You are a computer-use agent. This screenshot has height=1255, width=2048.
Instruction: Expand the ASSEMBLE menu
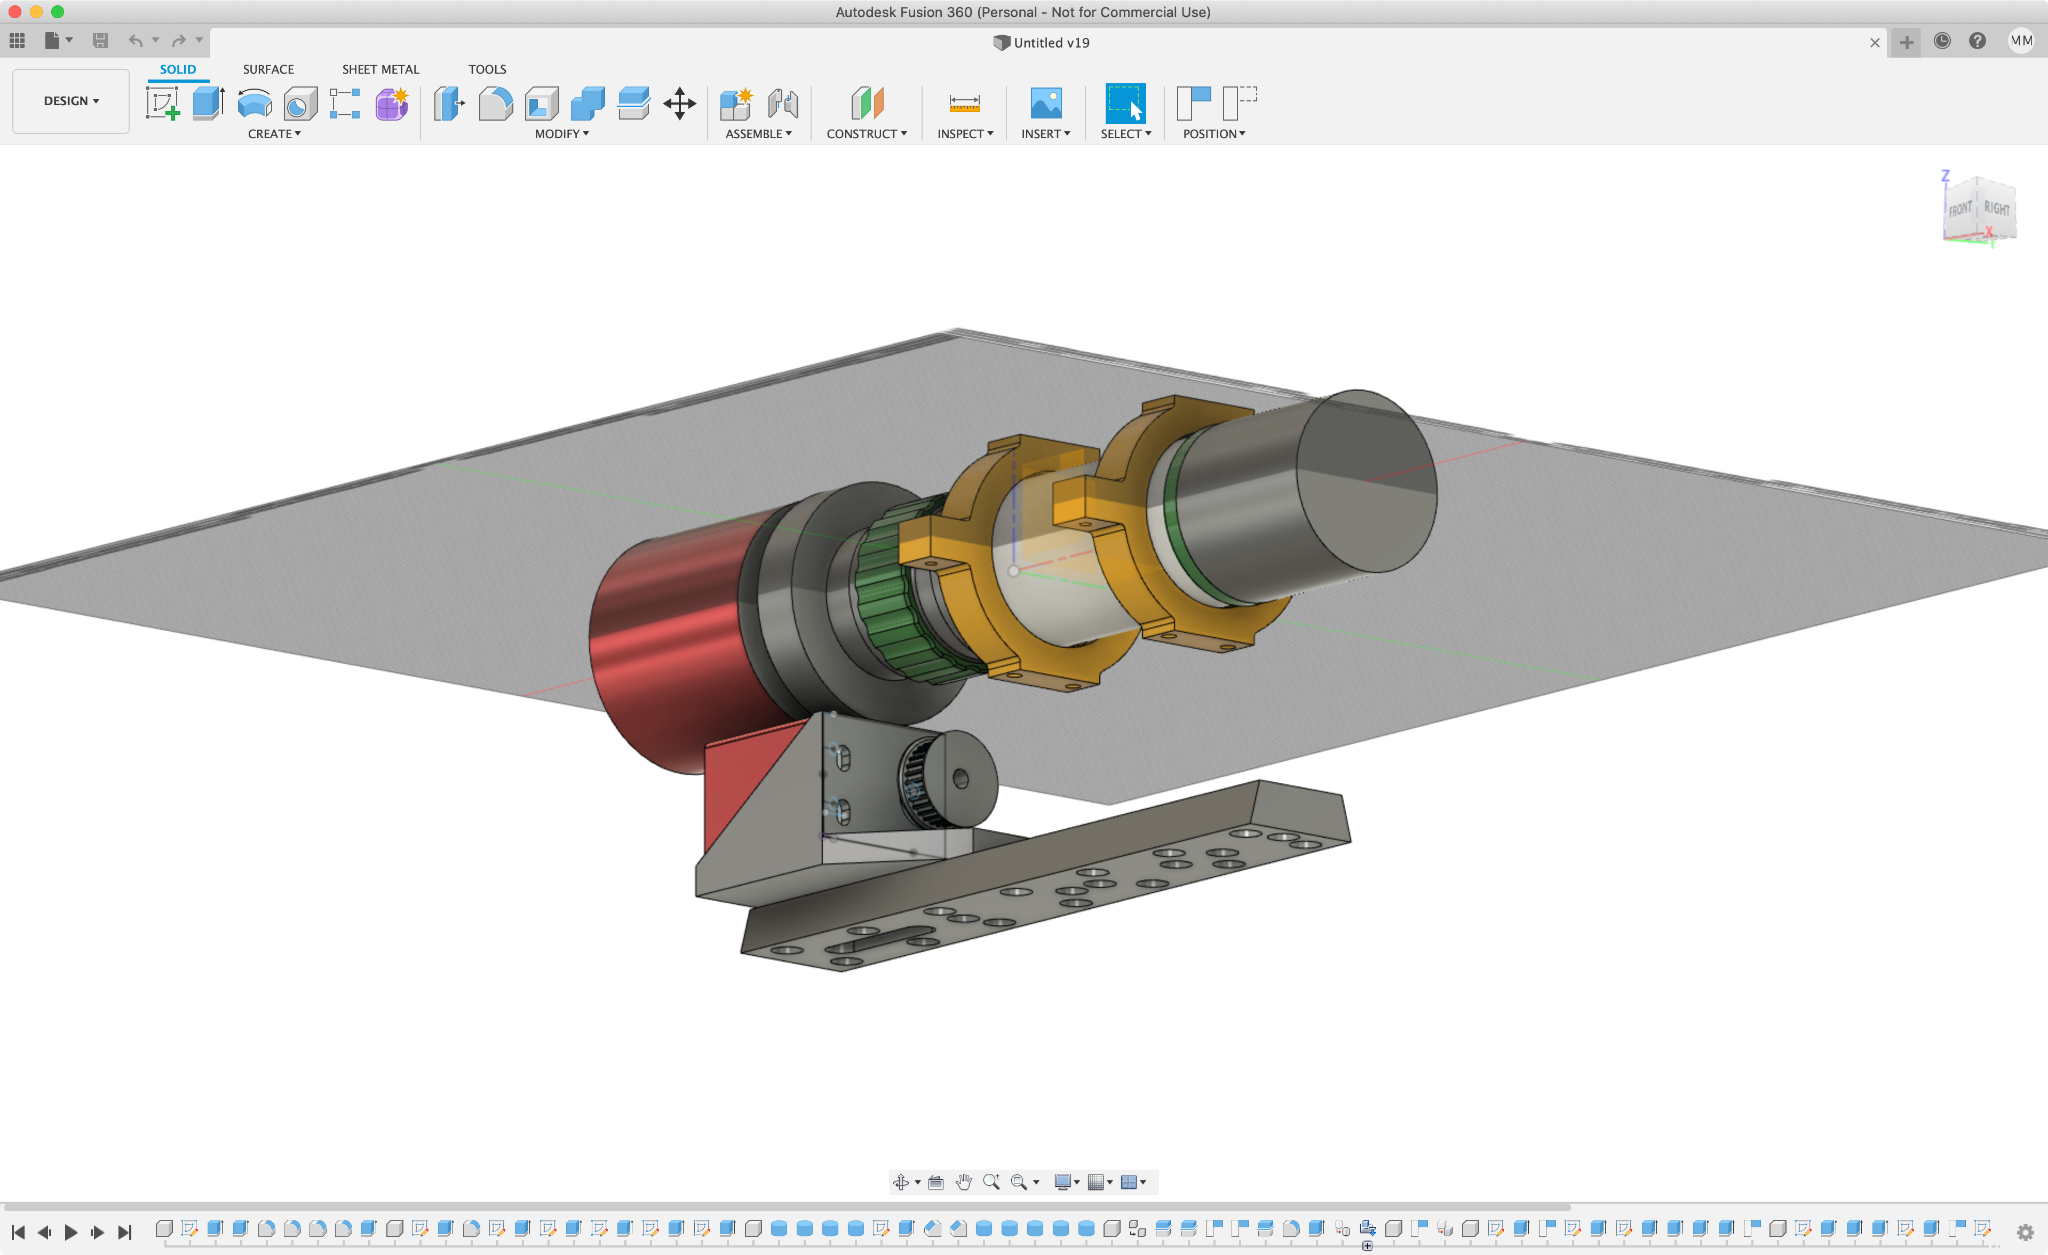[759, 134]
